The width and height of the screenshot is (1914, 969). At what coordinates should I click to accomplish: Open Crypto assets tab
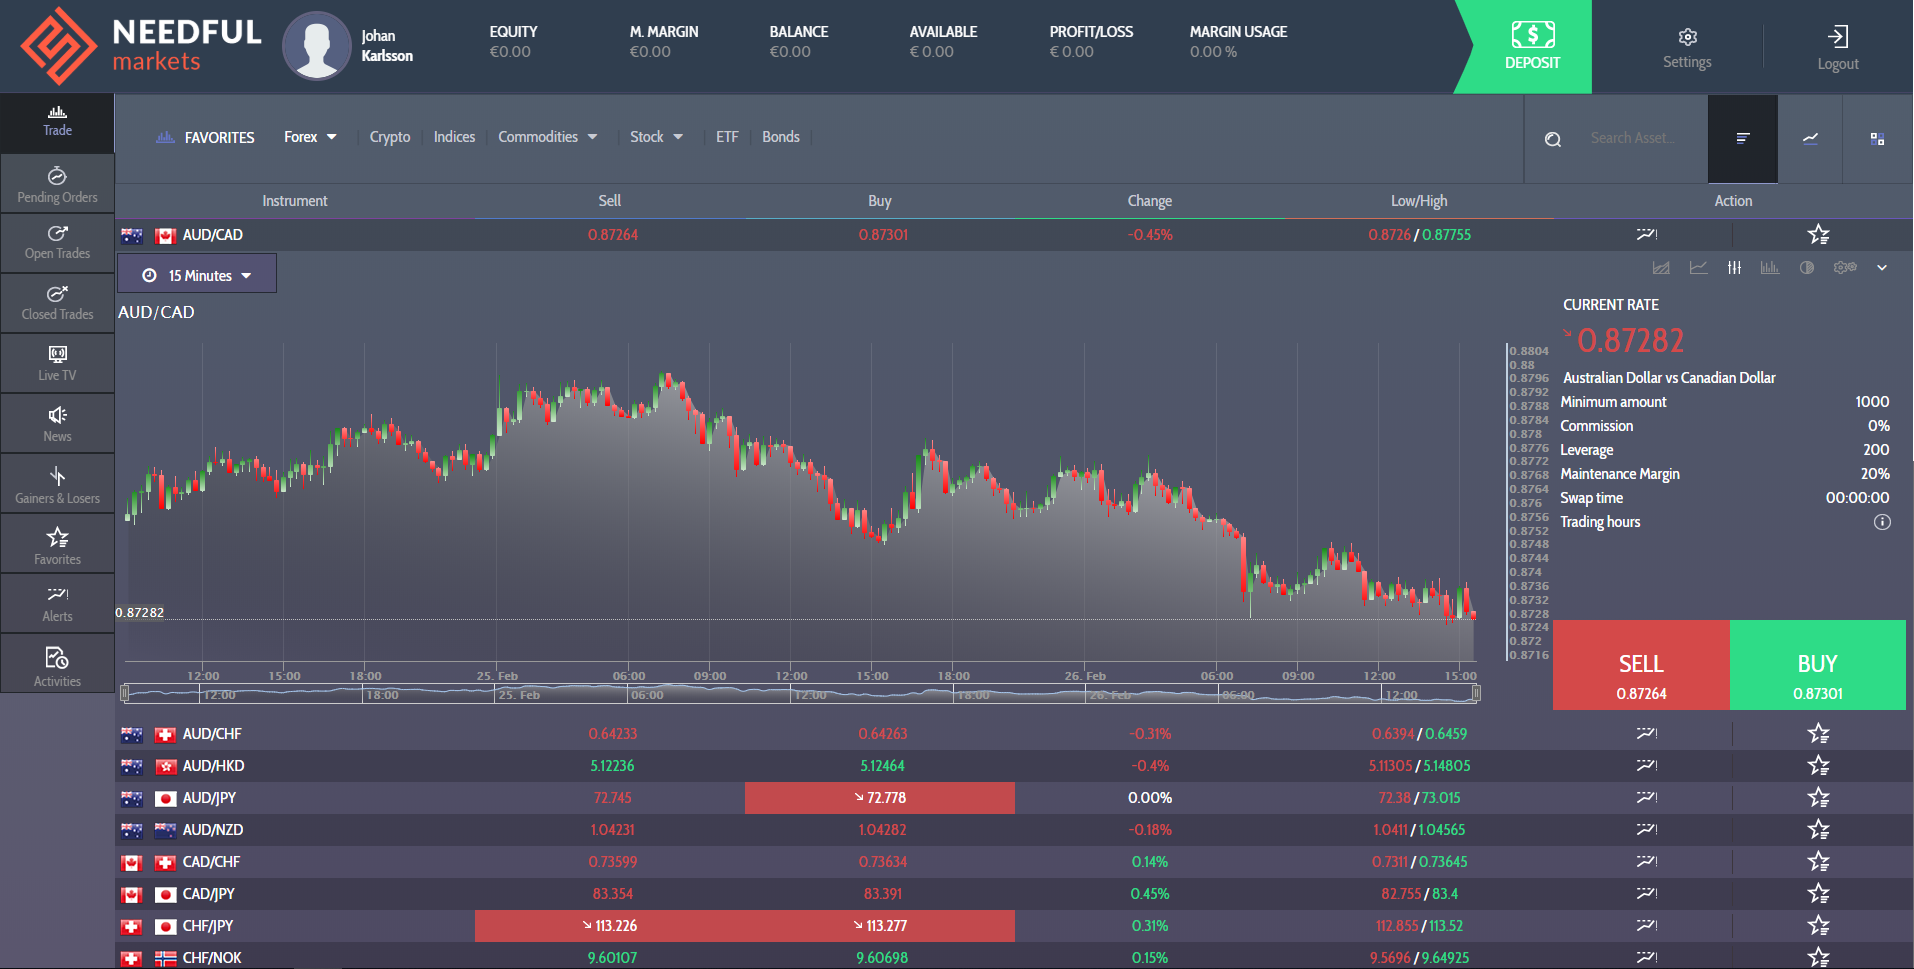[390, 137]
